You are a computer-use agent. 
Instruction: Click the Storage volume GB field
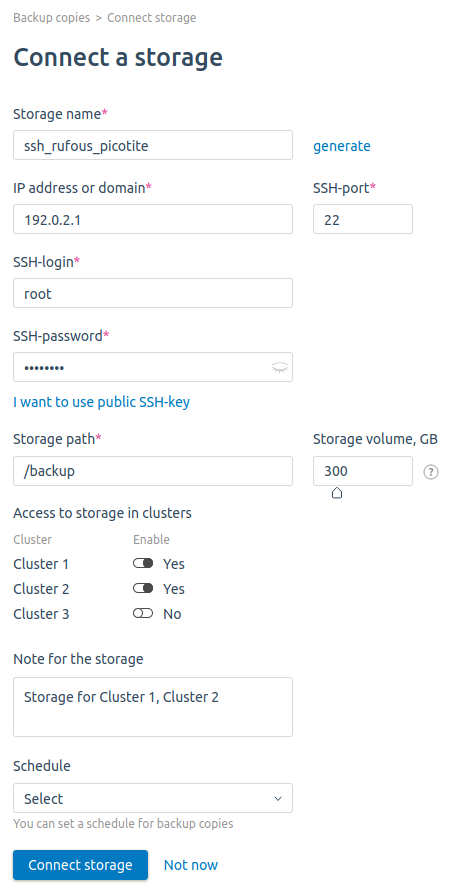pos(363,471)
